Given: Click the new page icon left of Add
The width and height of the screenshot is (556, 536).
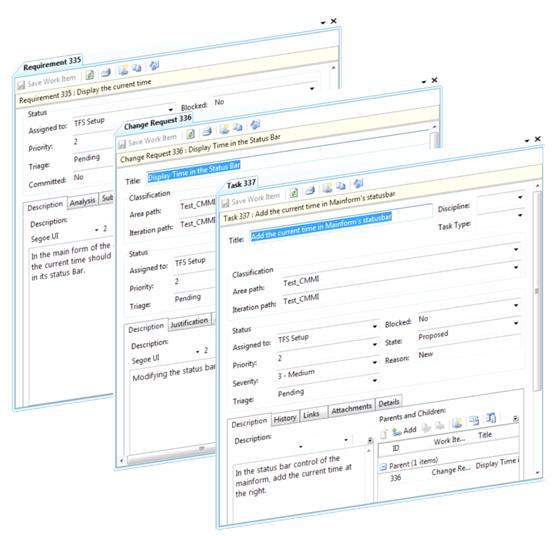Looking at the screenshot, I should [384, 434].
